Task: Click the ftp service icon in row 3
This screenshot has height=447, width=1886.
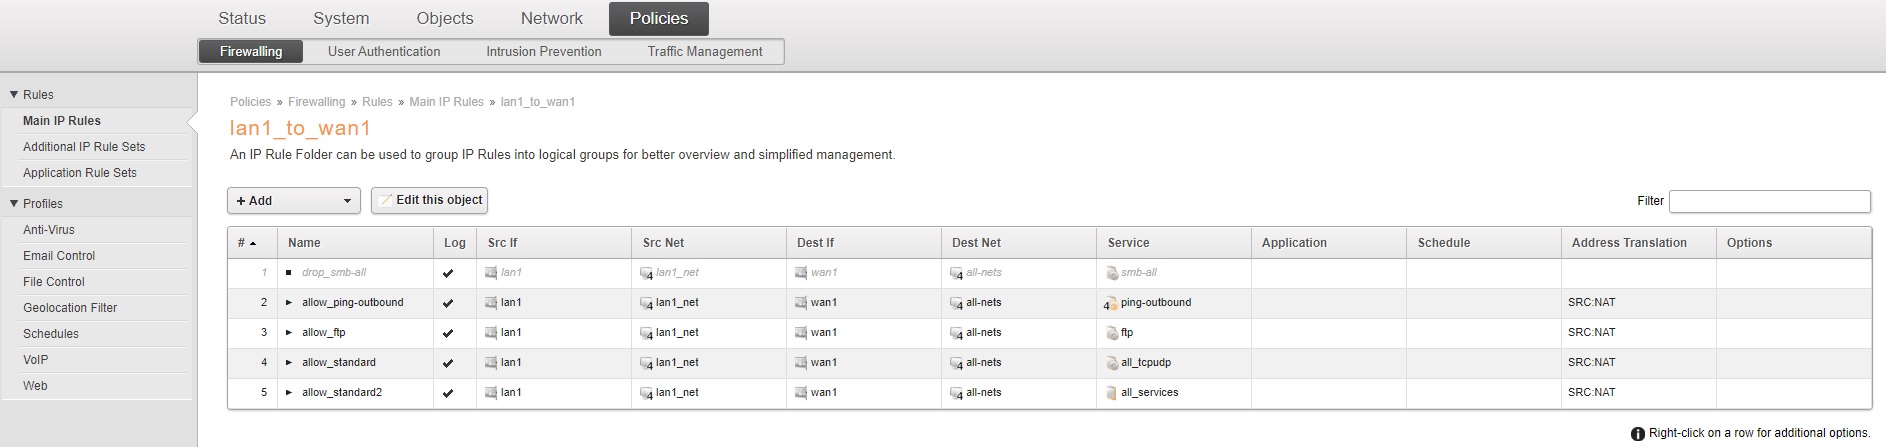Action: tap(1111, 333)
